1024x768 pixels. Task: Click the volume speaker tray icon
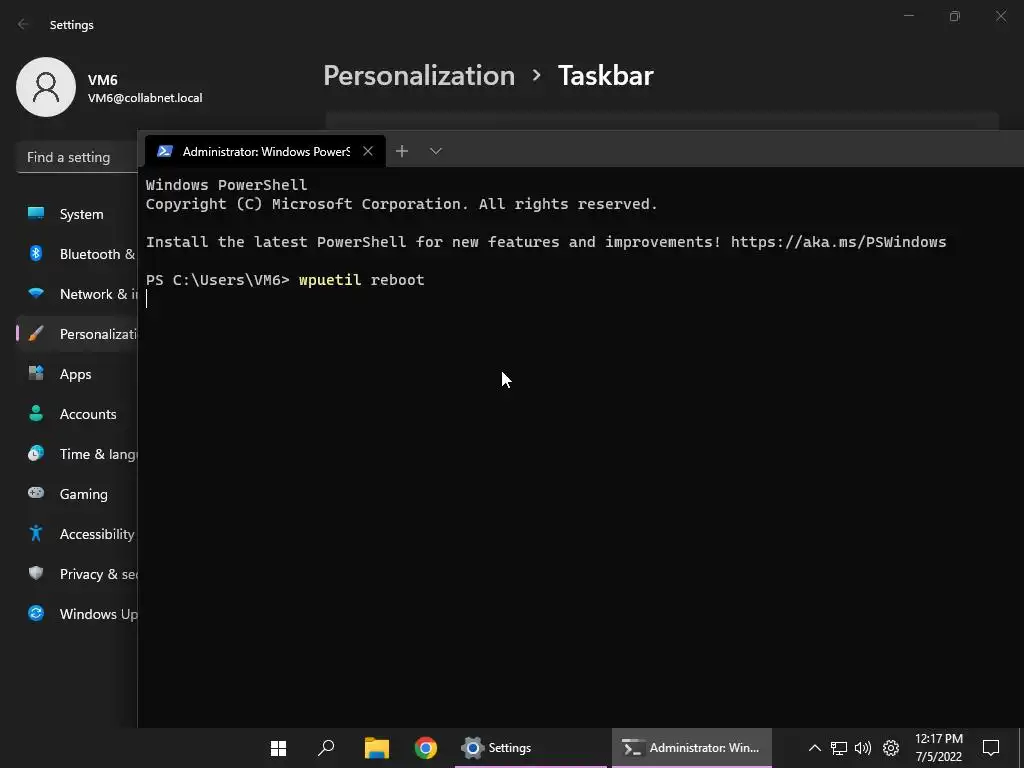click(863, 748)
